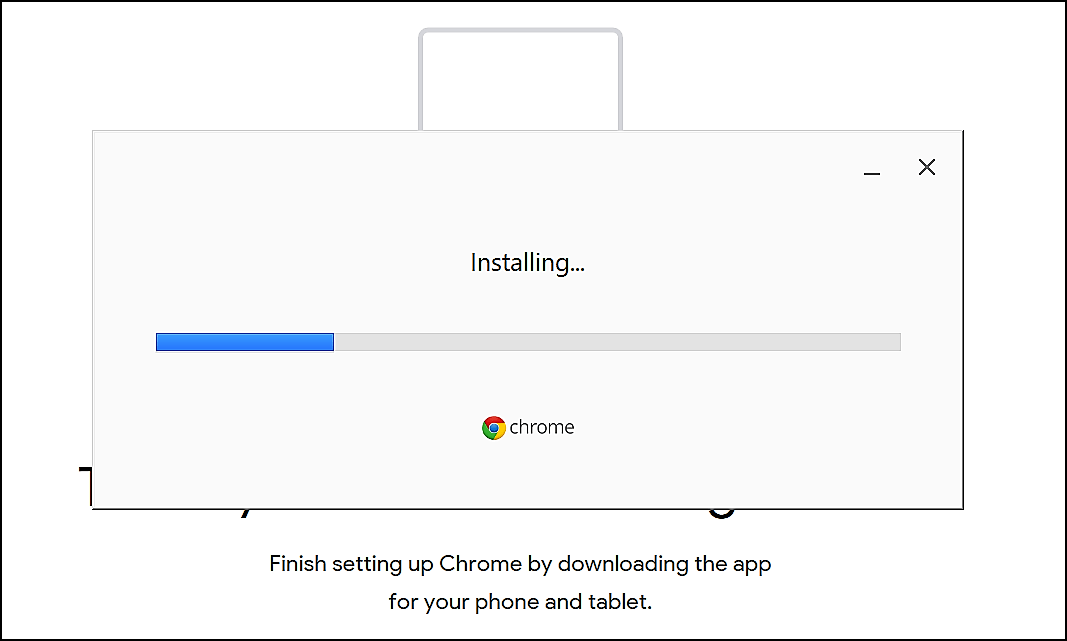Click the Chrome logo icon in installer
Image resolution: width=1067 pixels, height=641 pixels.
point(493,428)
